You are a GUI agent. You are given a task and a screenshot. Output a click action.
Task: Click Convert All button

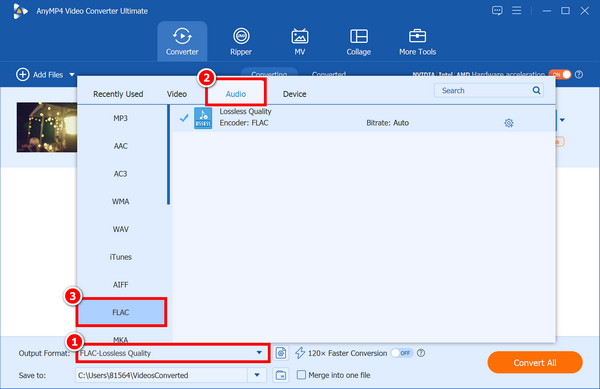coord(535,363)
